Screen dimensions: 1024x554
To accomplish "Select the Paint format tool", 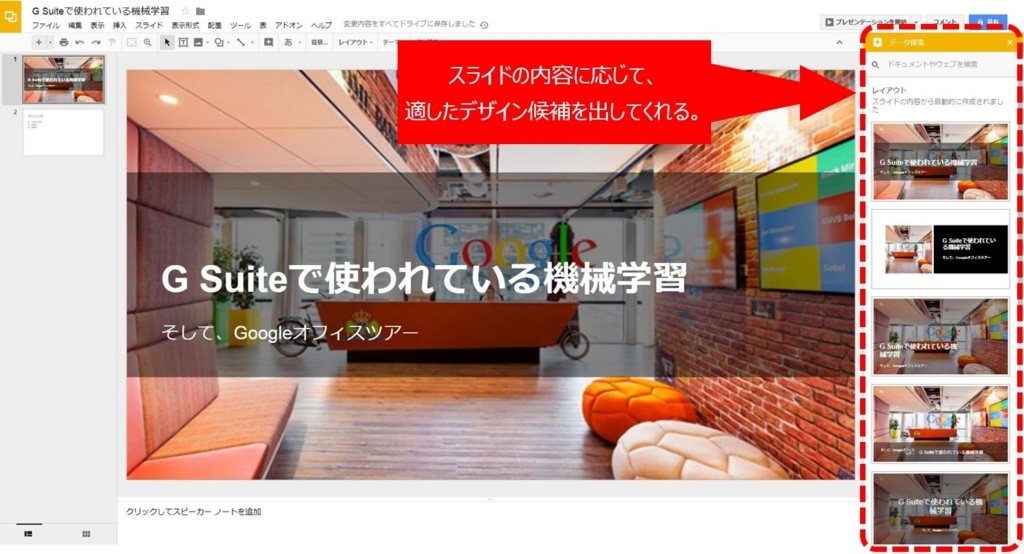I will click(x=112, y=42).
